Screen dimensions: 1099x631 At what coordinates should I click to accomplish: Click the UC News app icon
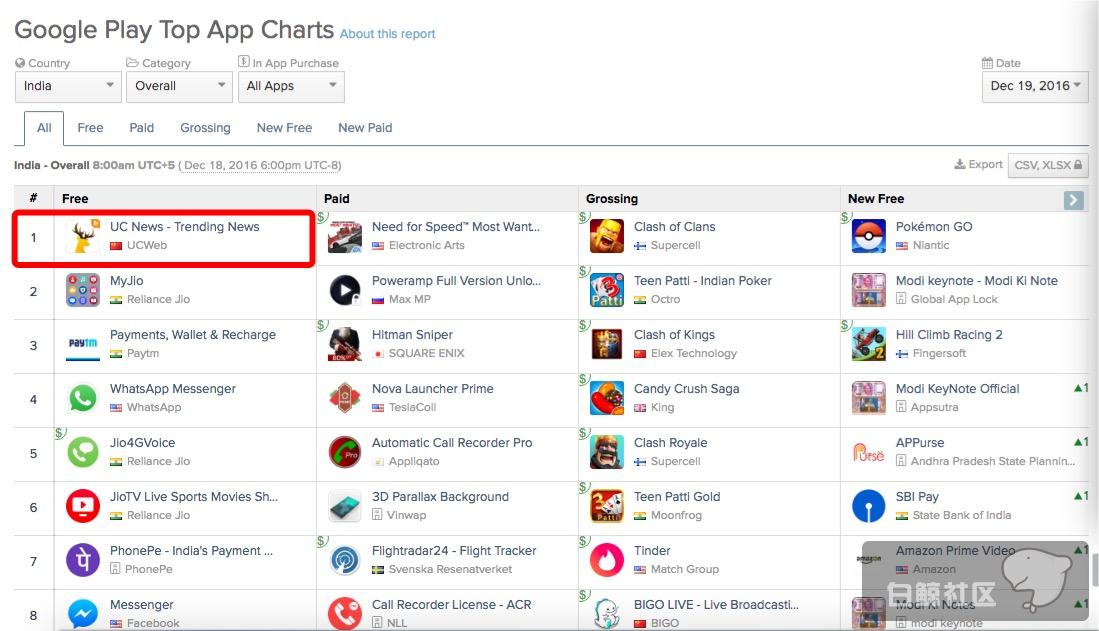point(83,237)
